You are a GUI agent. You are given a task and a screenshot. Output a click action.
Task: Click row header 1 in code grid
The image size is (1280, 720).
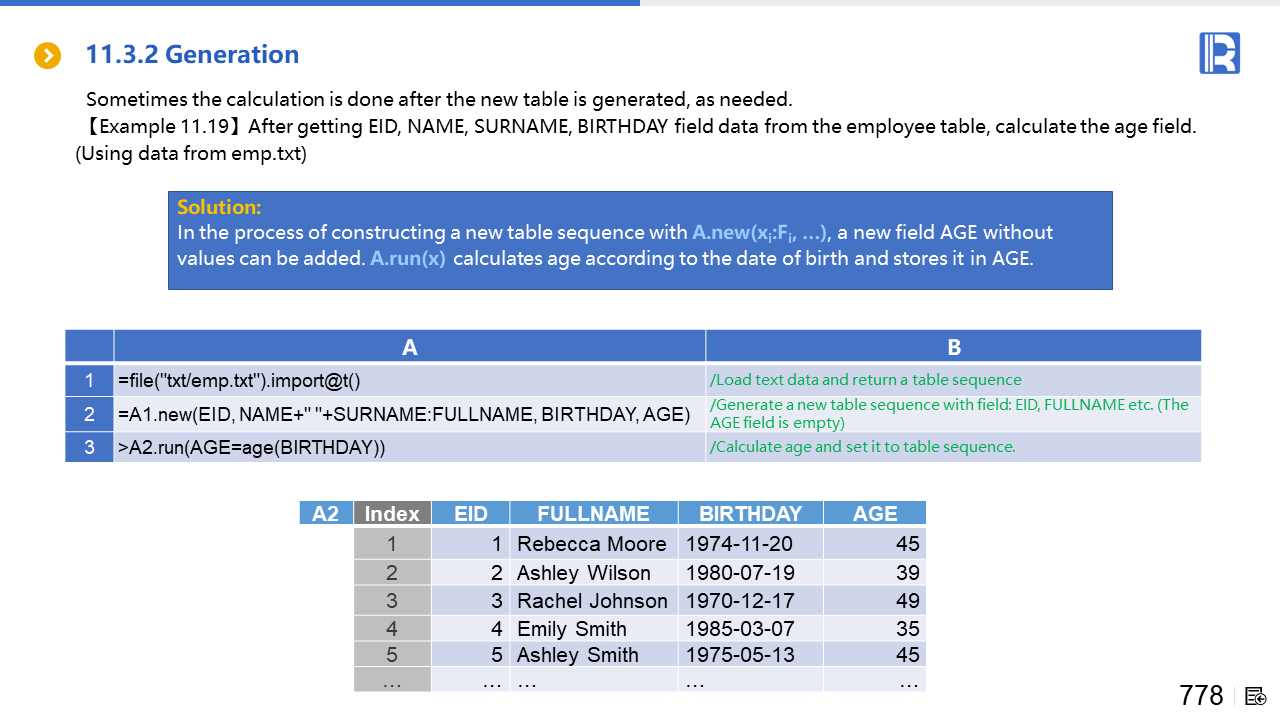[89, 381]
